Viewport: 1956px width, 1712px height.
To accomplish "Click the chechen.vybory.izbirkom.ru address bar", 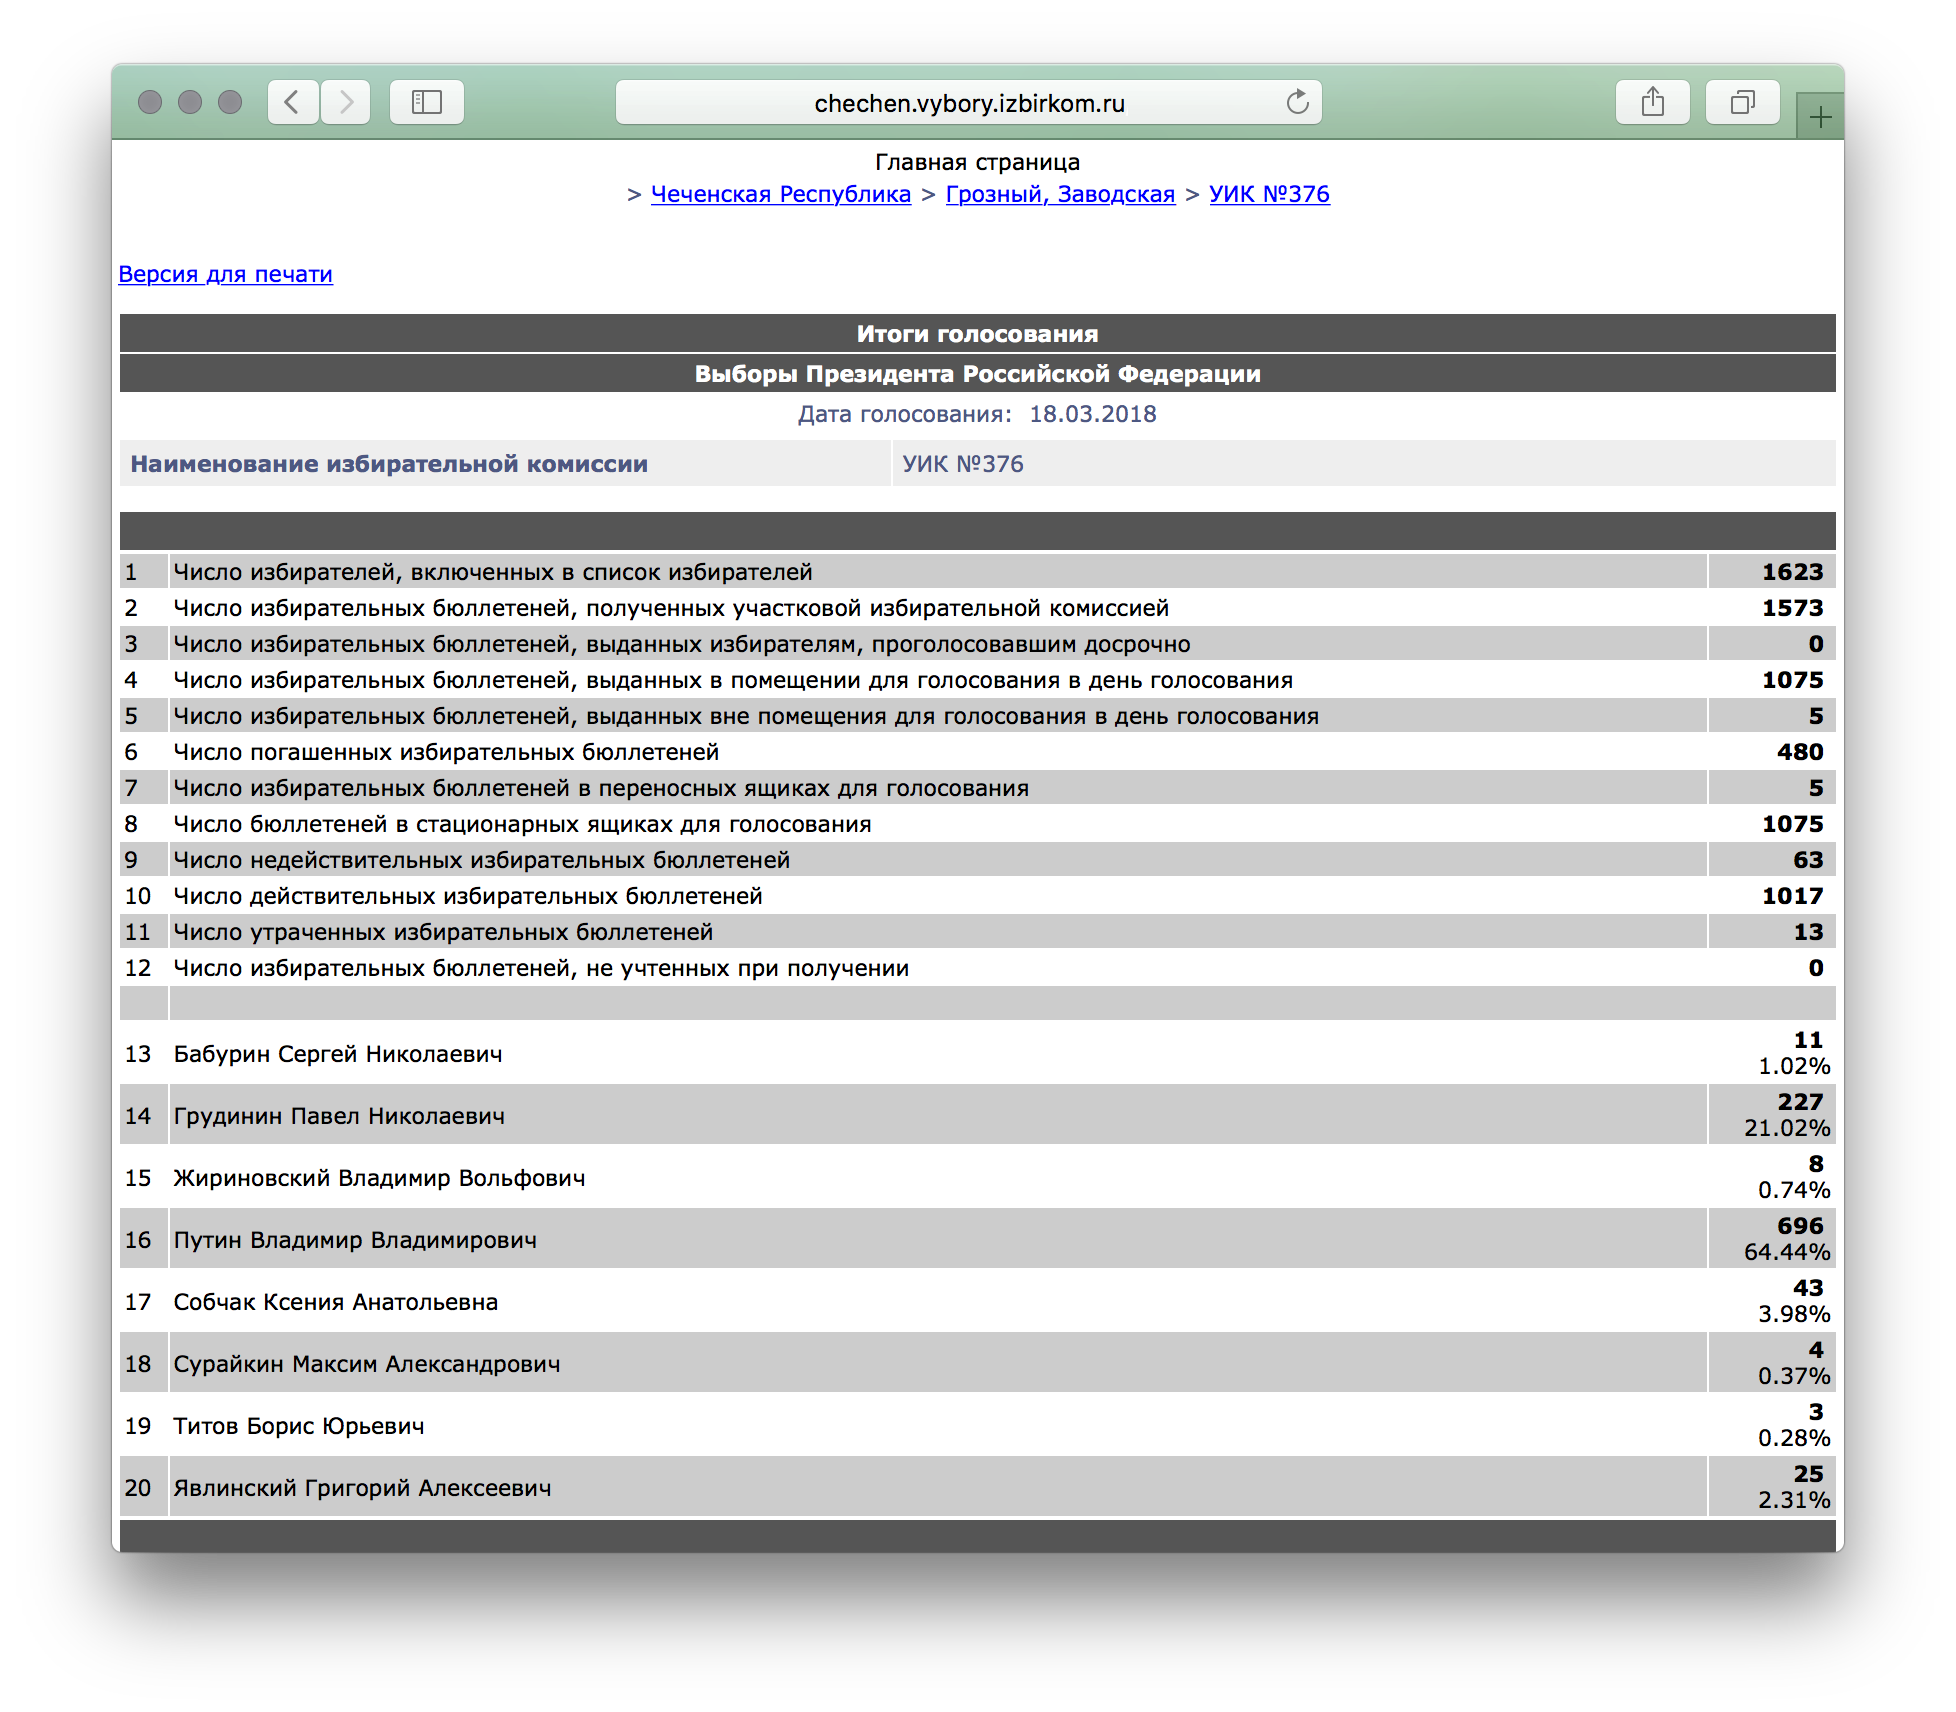I will 968,103.
